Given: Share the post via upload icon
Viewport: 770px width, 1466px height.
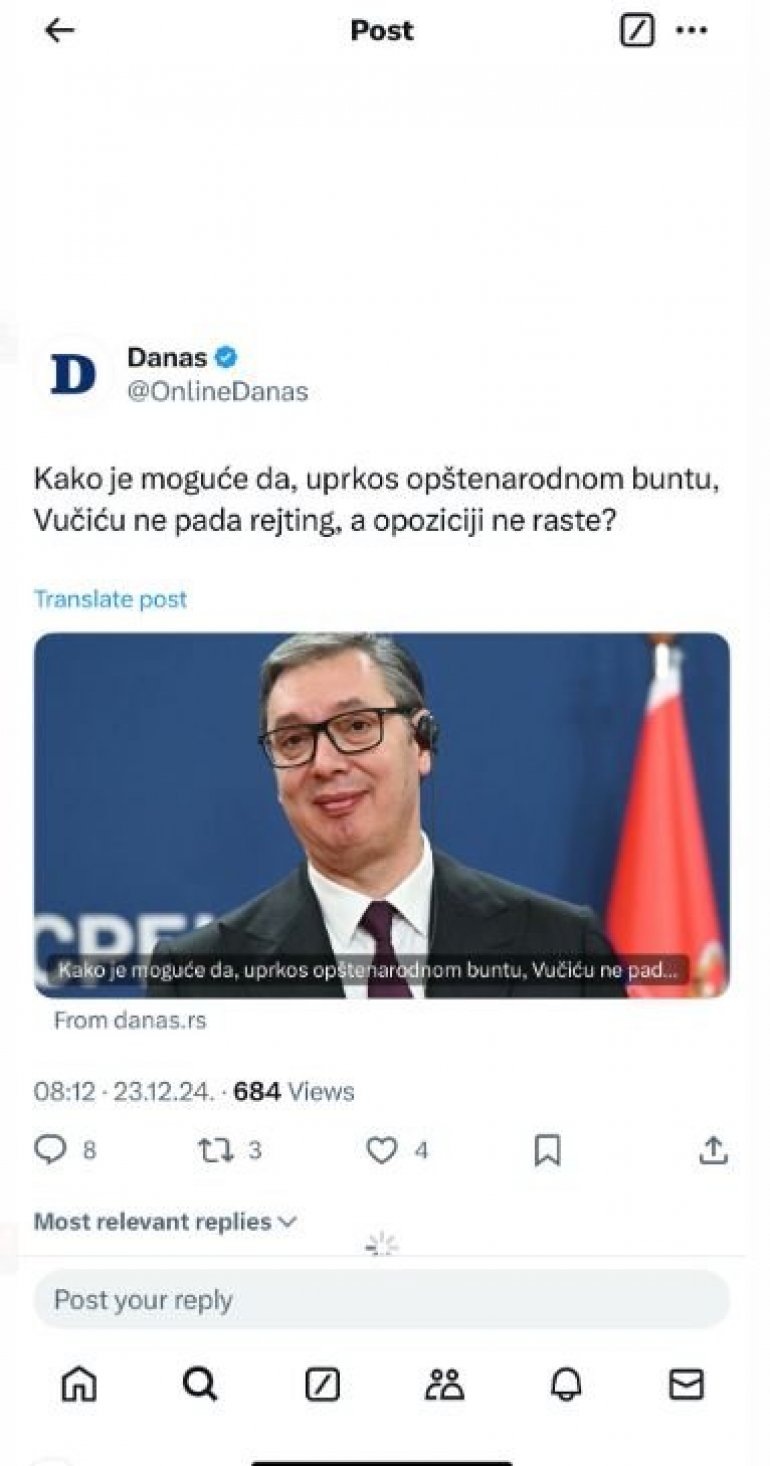Looking at the screenshot, I should [713, 1151].
